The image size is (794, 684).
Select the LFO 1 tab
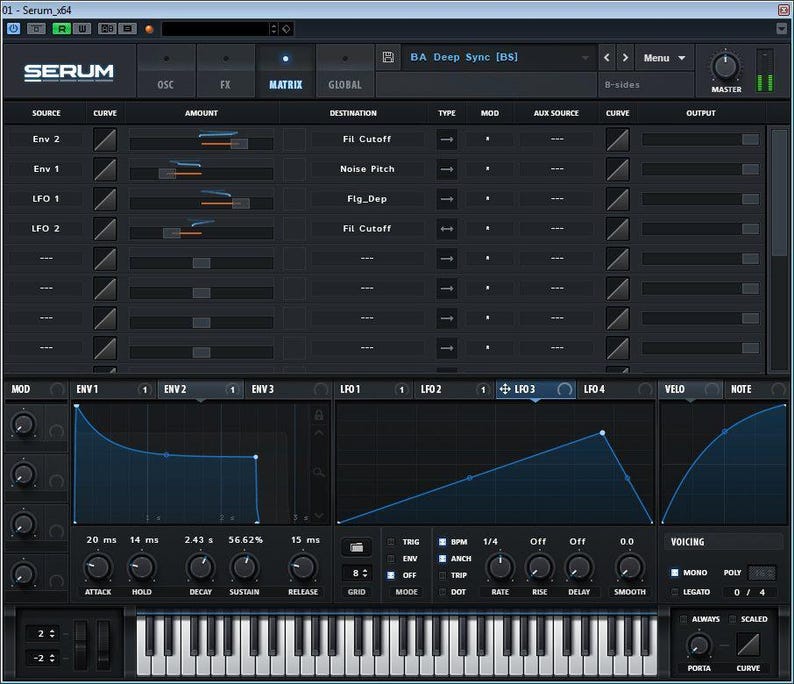(x=373, y=389)
